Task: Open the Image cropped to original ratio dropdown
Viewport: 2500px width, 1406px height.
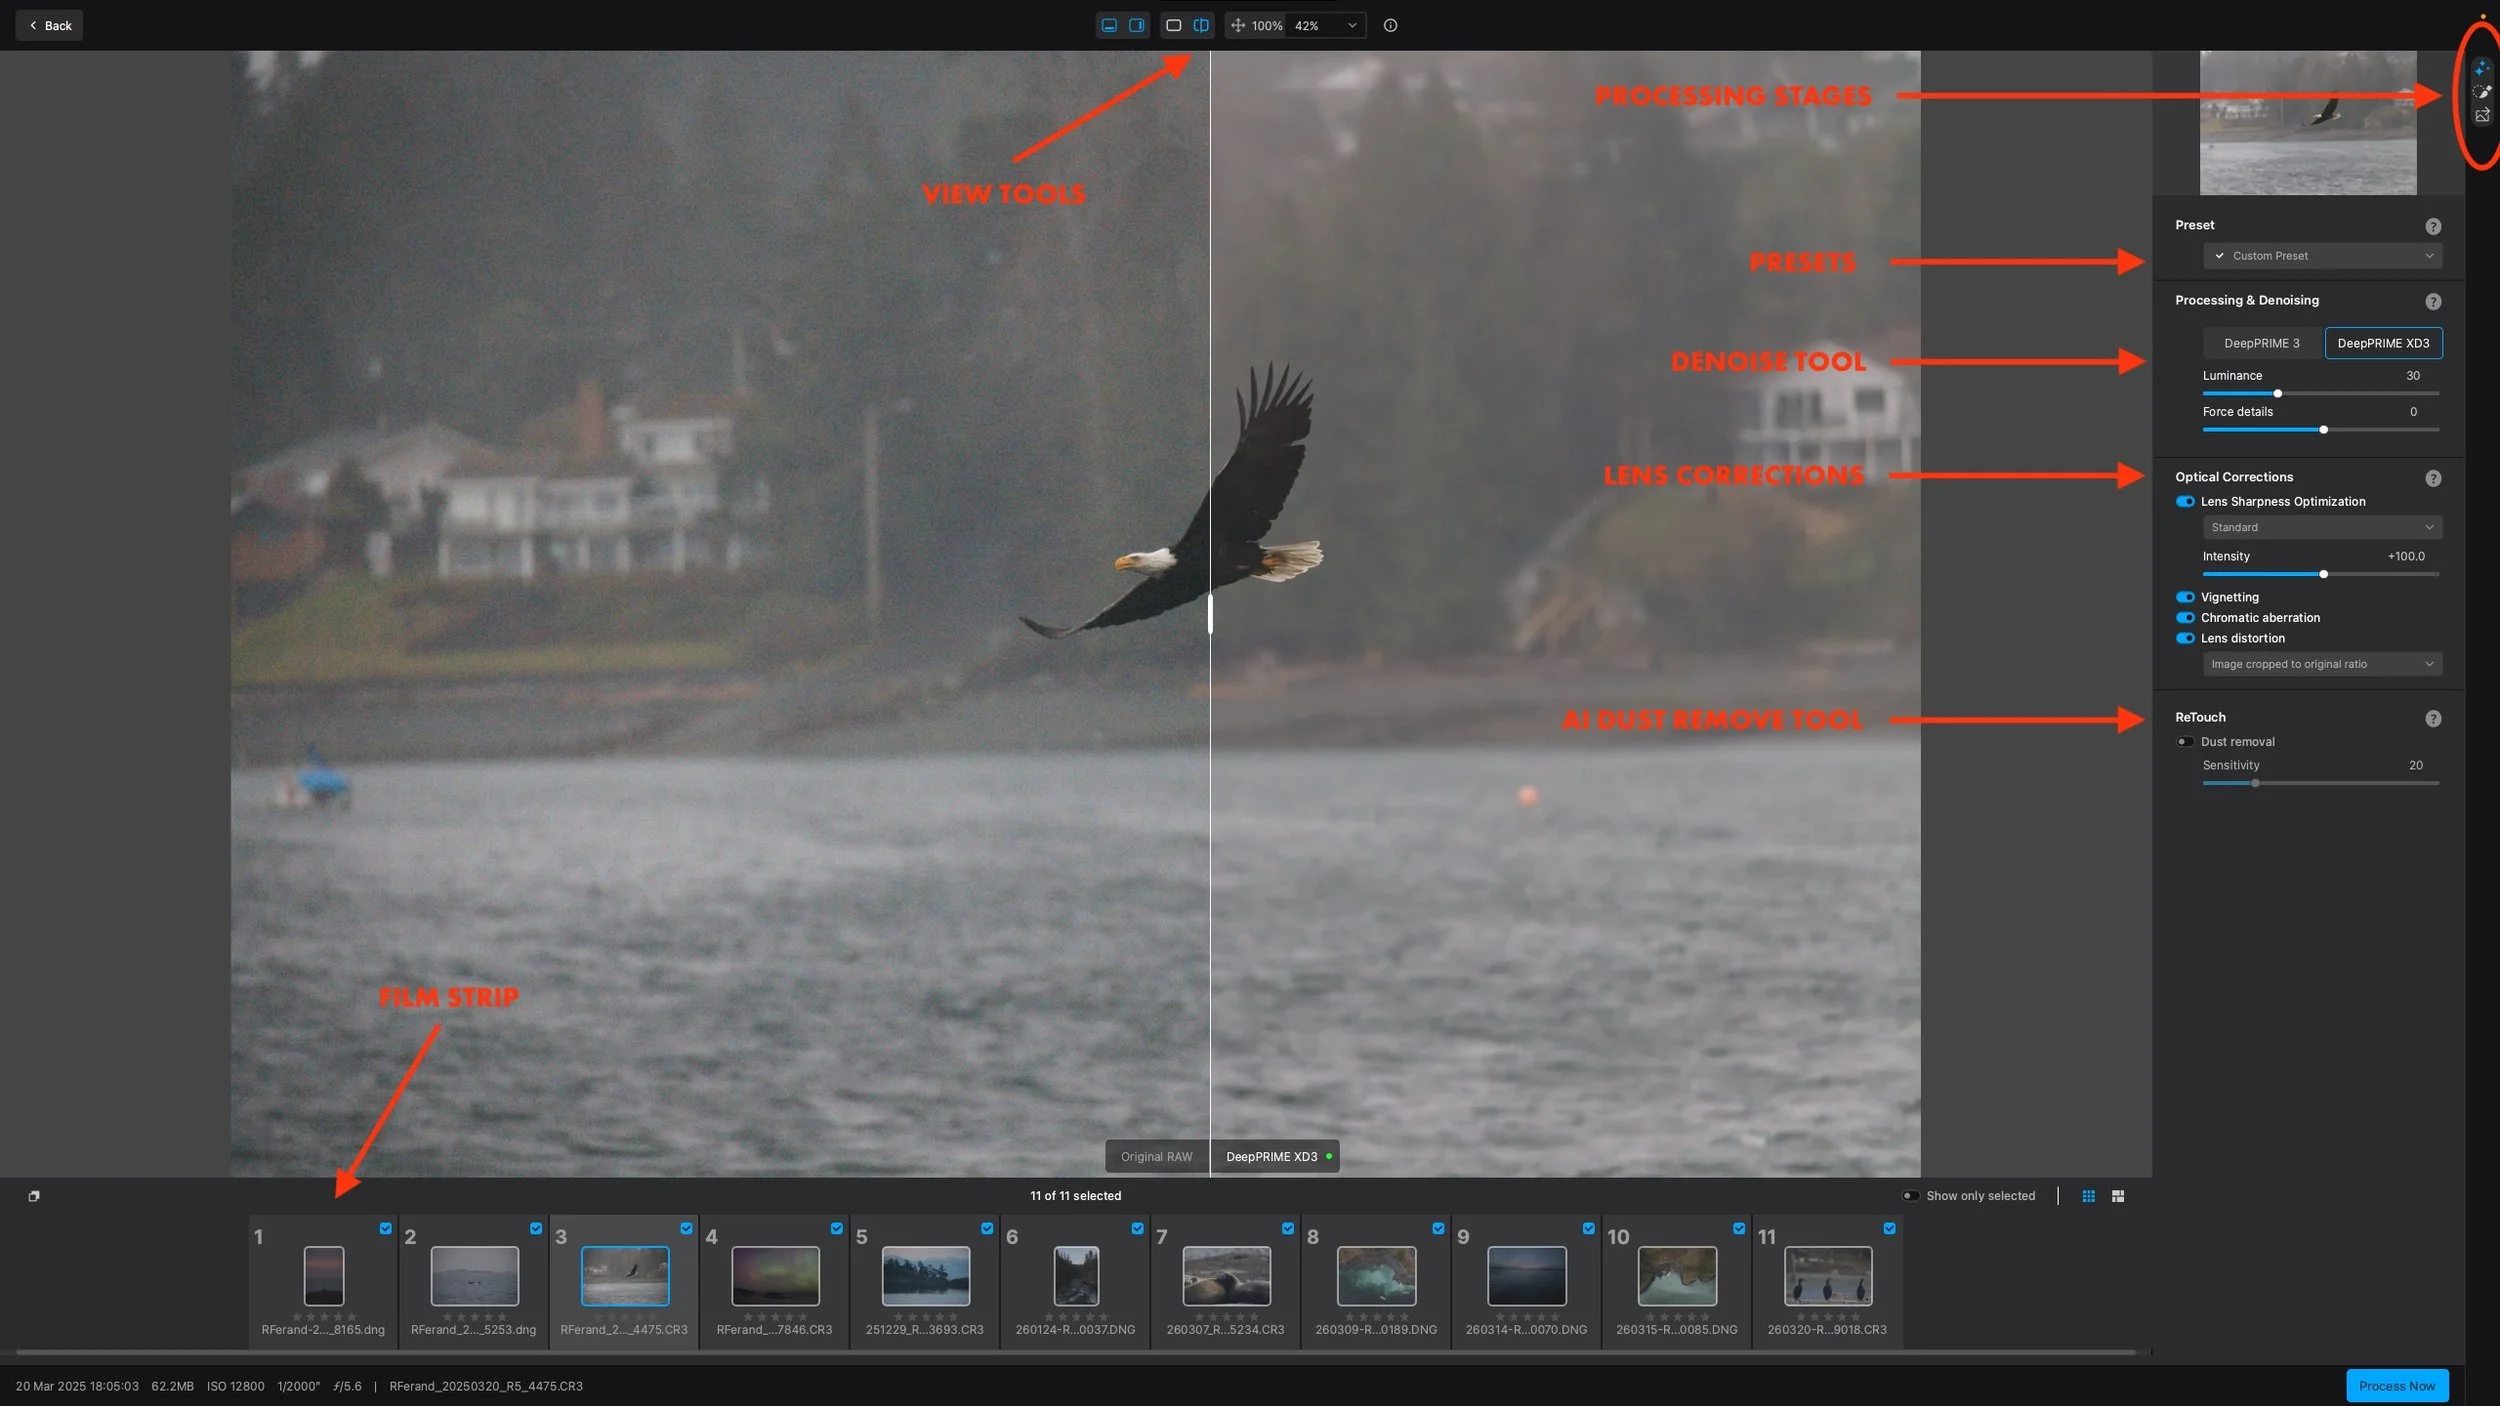Action: (2320, 663)
